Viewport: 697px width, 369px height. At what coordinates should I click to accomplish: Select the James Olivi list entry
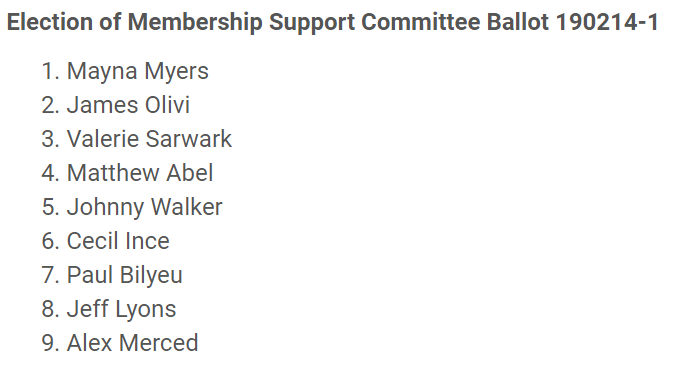(128, 105)
